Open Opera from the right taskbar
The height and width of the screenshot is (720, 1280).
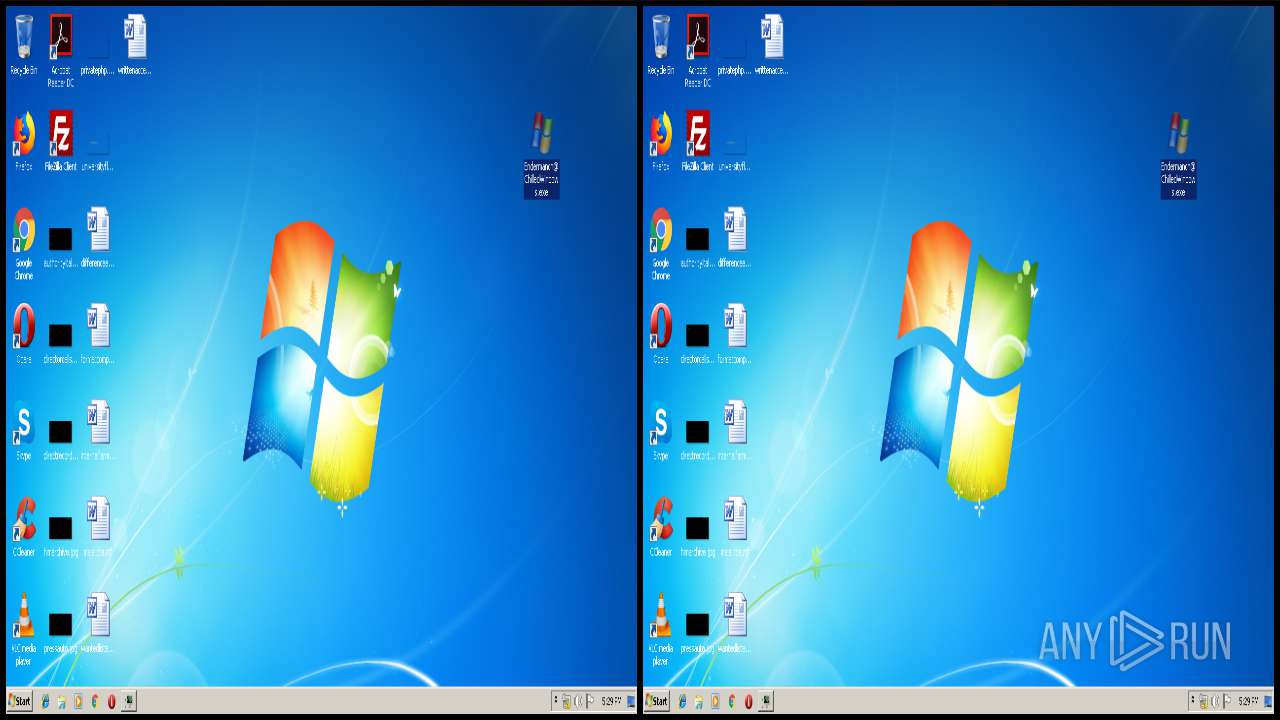[x=748, y=701]
